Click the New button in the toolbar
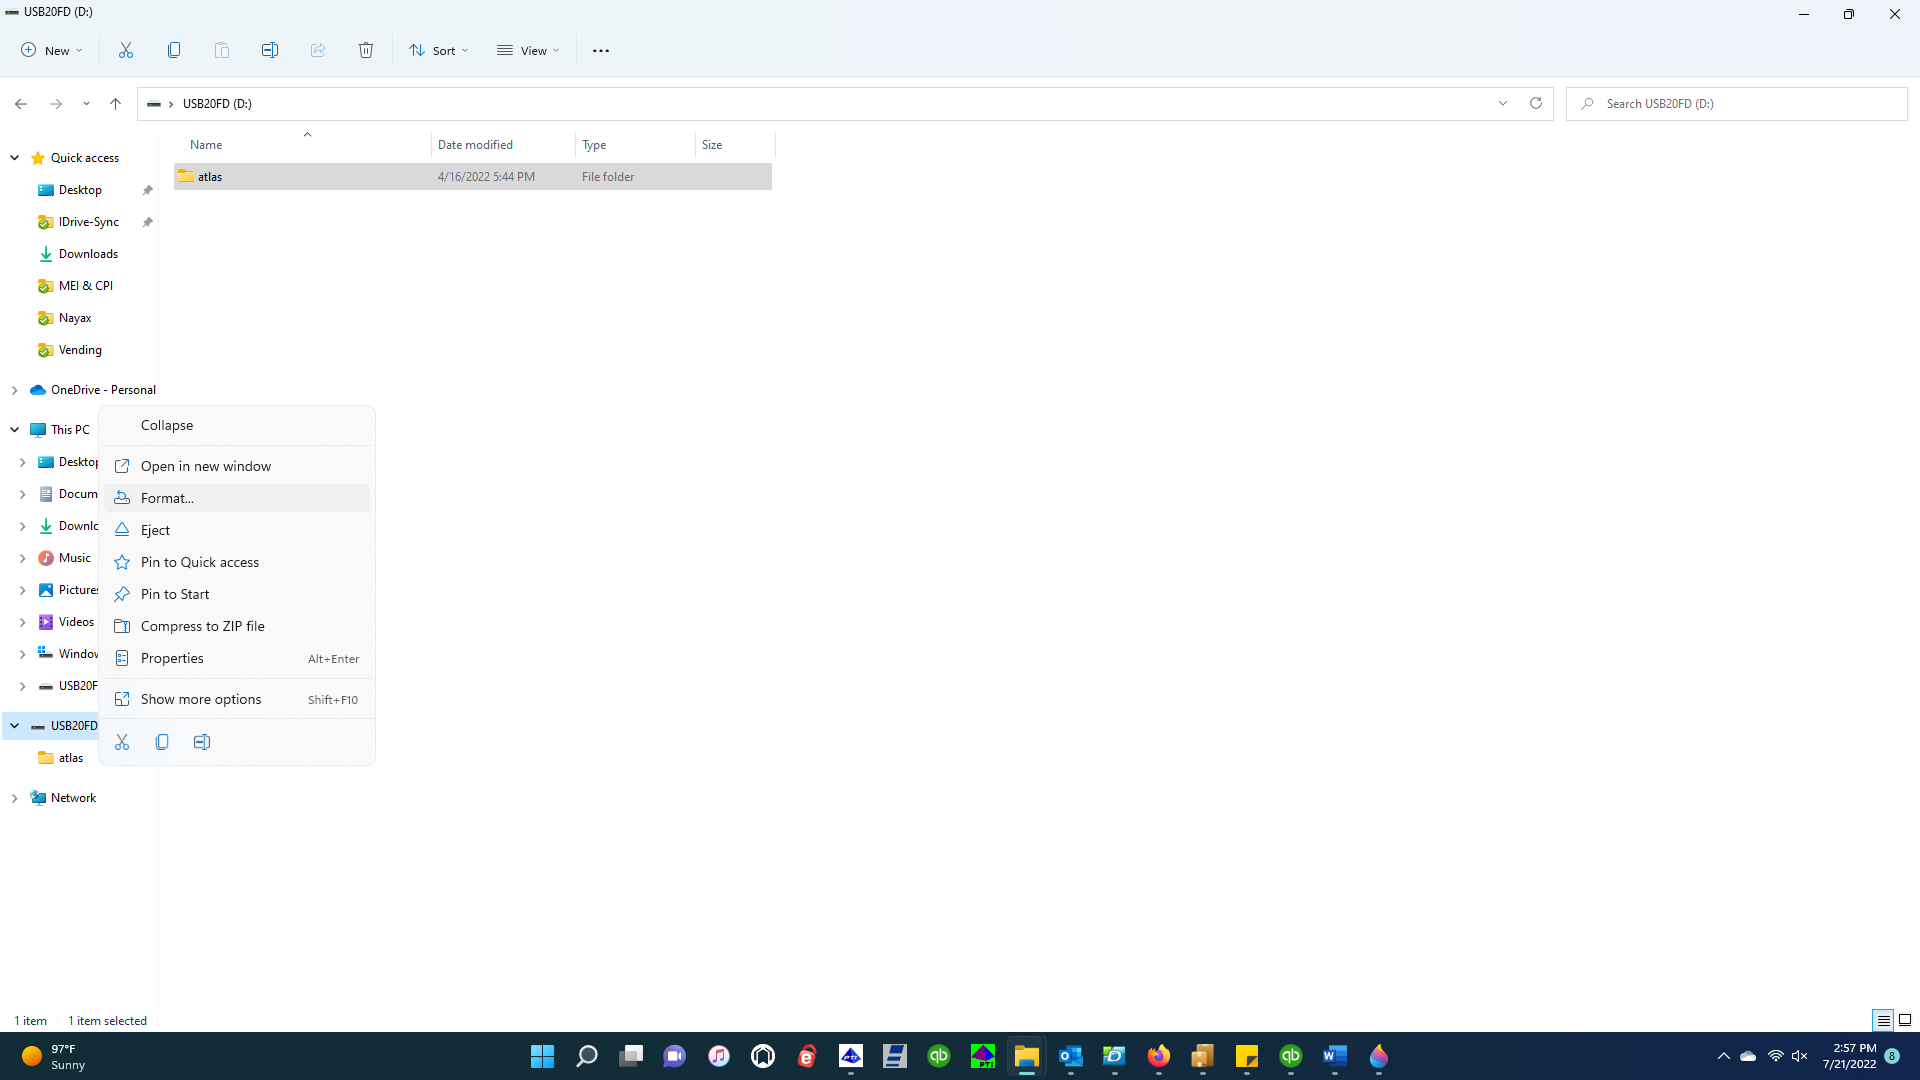This screenshot has height=1080, width=1920. point(52,50)
